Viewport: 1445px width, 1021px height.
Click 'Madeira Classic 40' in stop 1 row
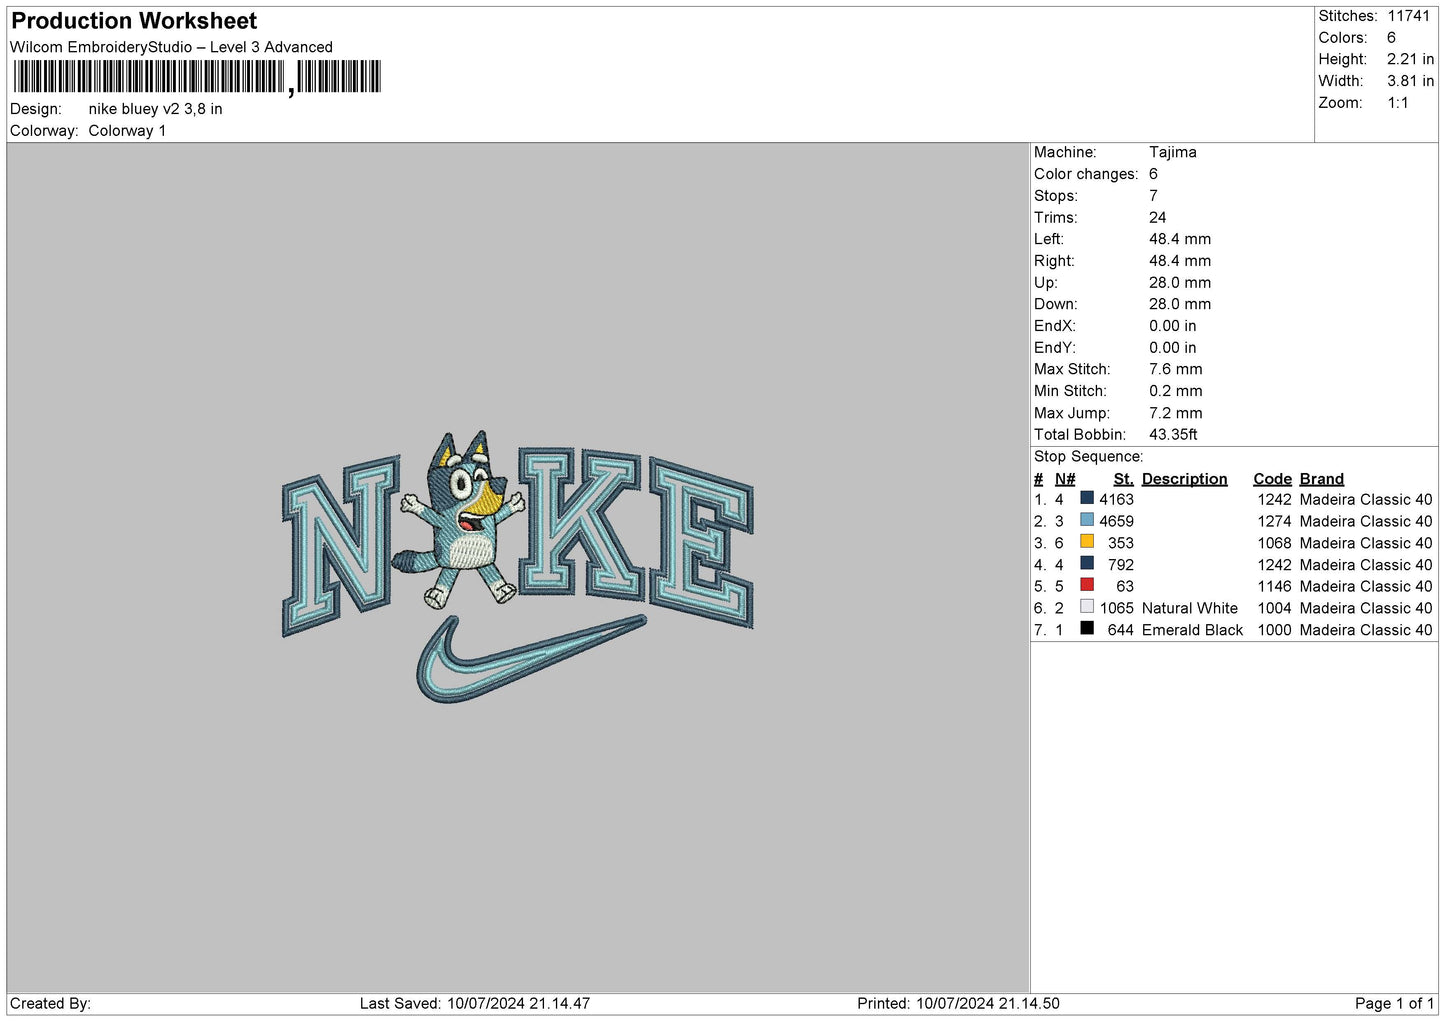[1366, 500]
